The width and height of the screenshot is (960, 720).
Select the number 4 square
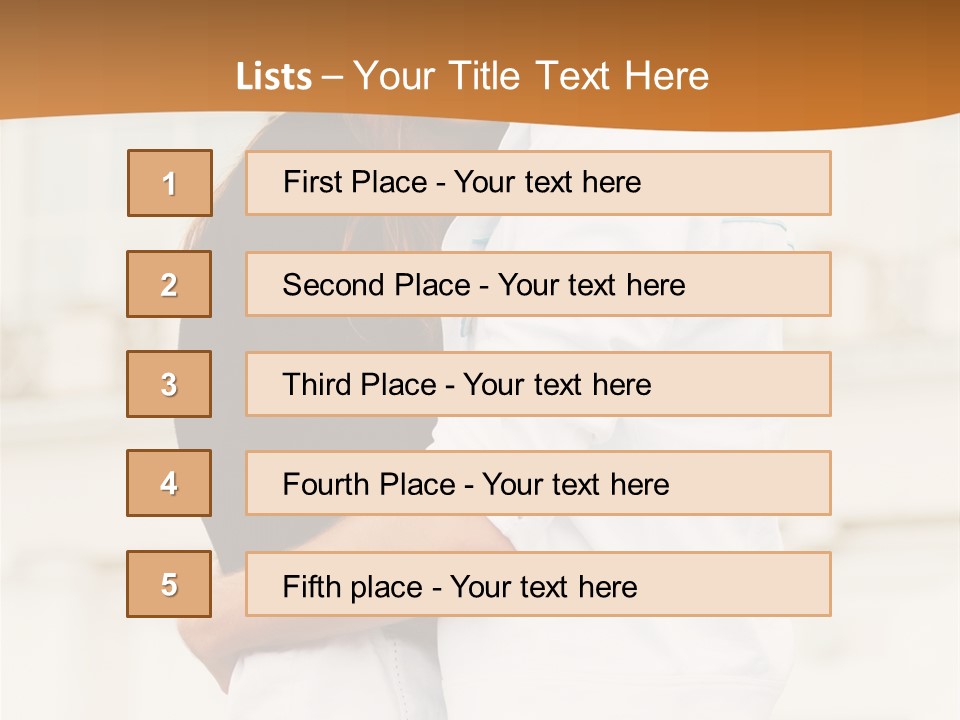[169, 483]
